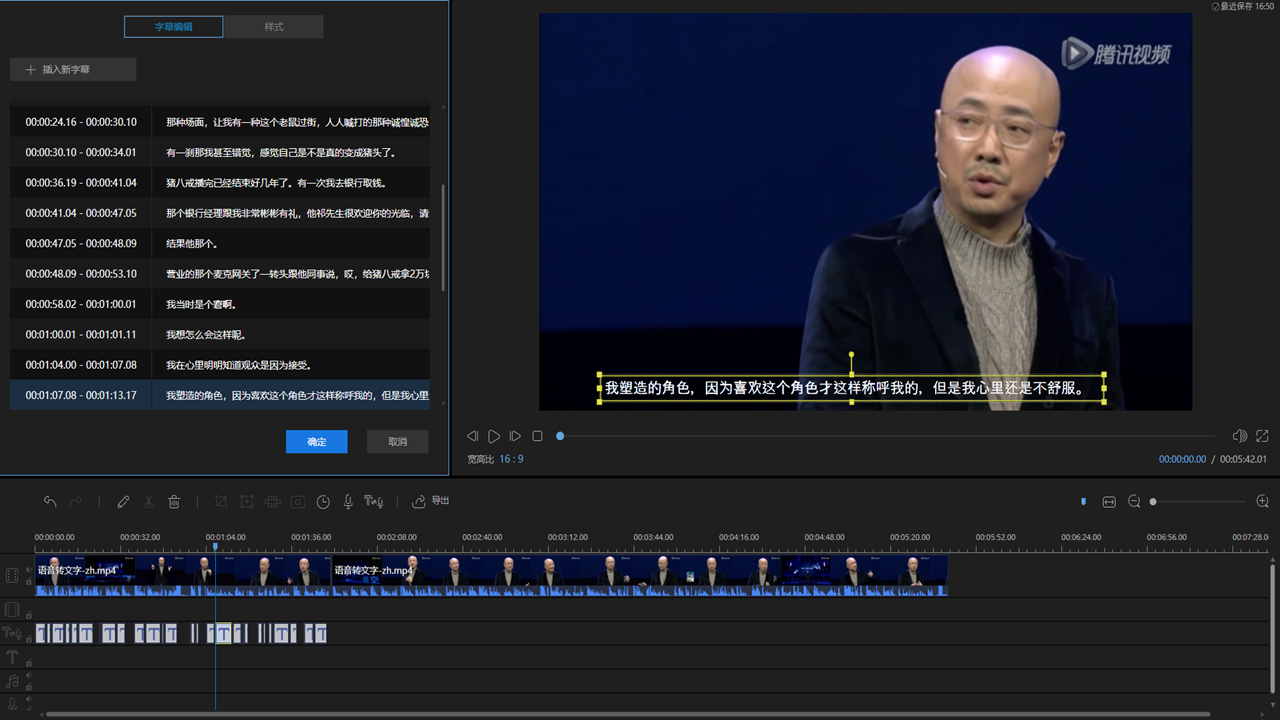Enter fullscreen preview mode

1262,436
